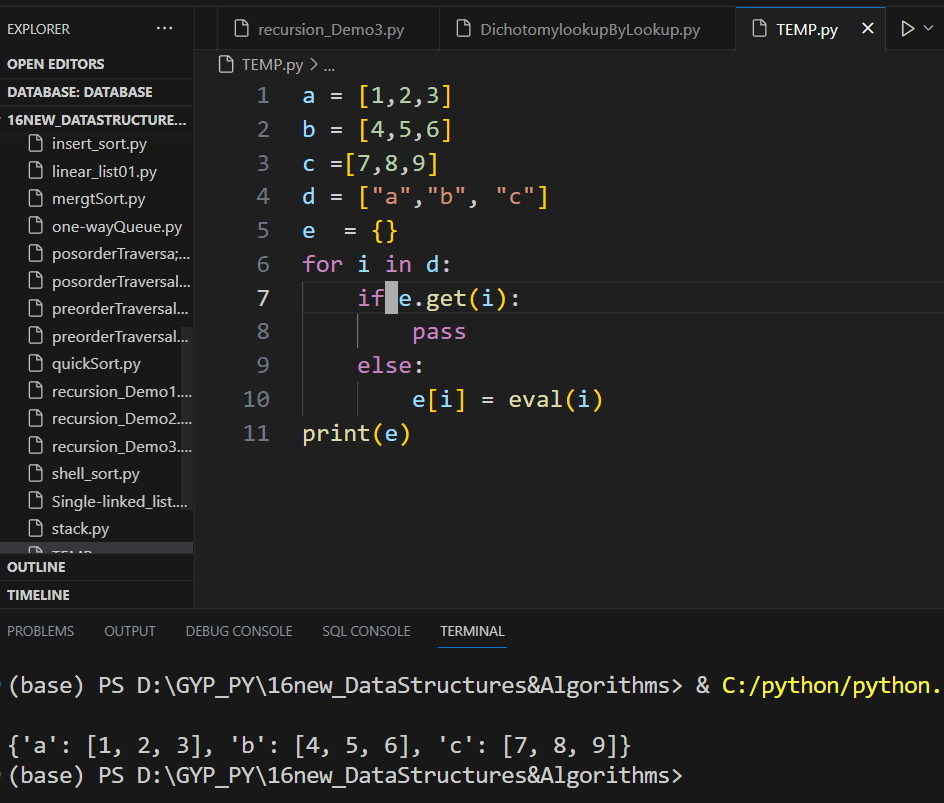
Task: Open the Explorer more actions ellipsis menu
Action: tap(165, 29)
